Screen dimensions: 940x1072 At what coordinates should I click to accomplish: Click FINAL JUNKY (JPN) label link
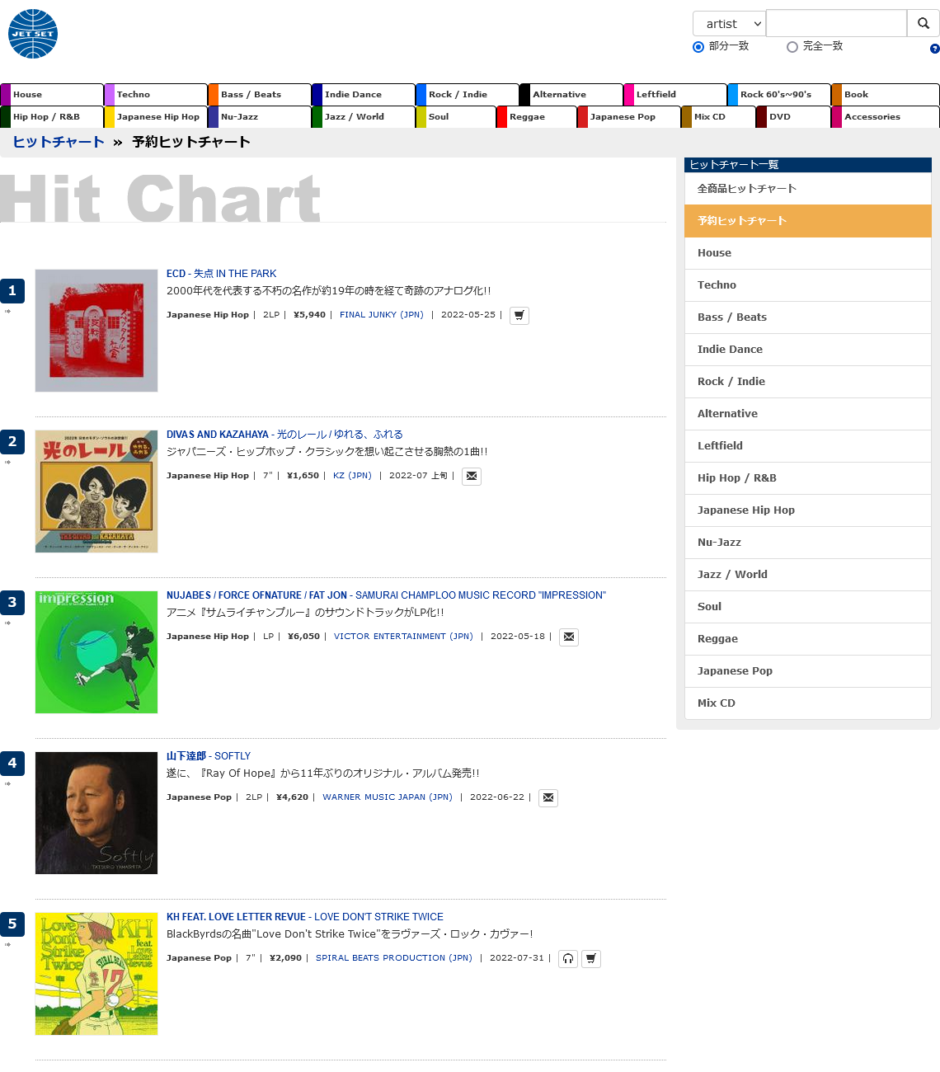(381, 314)
